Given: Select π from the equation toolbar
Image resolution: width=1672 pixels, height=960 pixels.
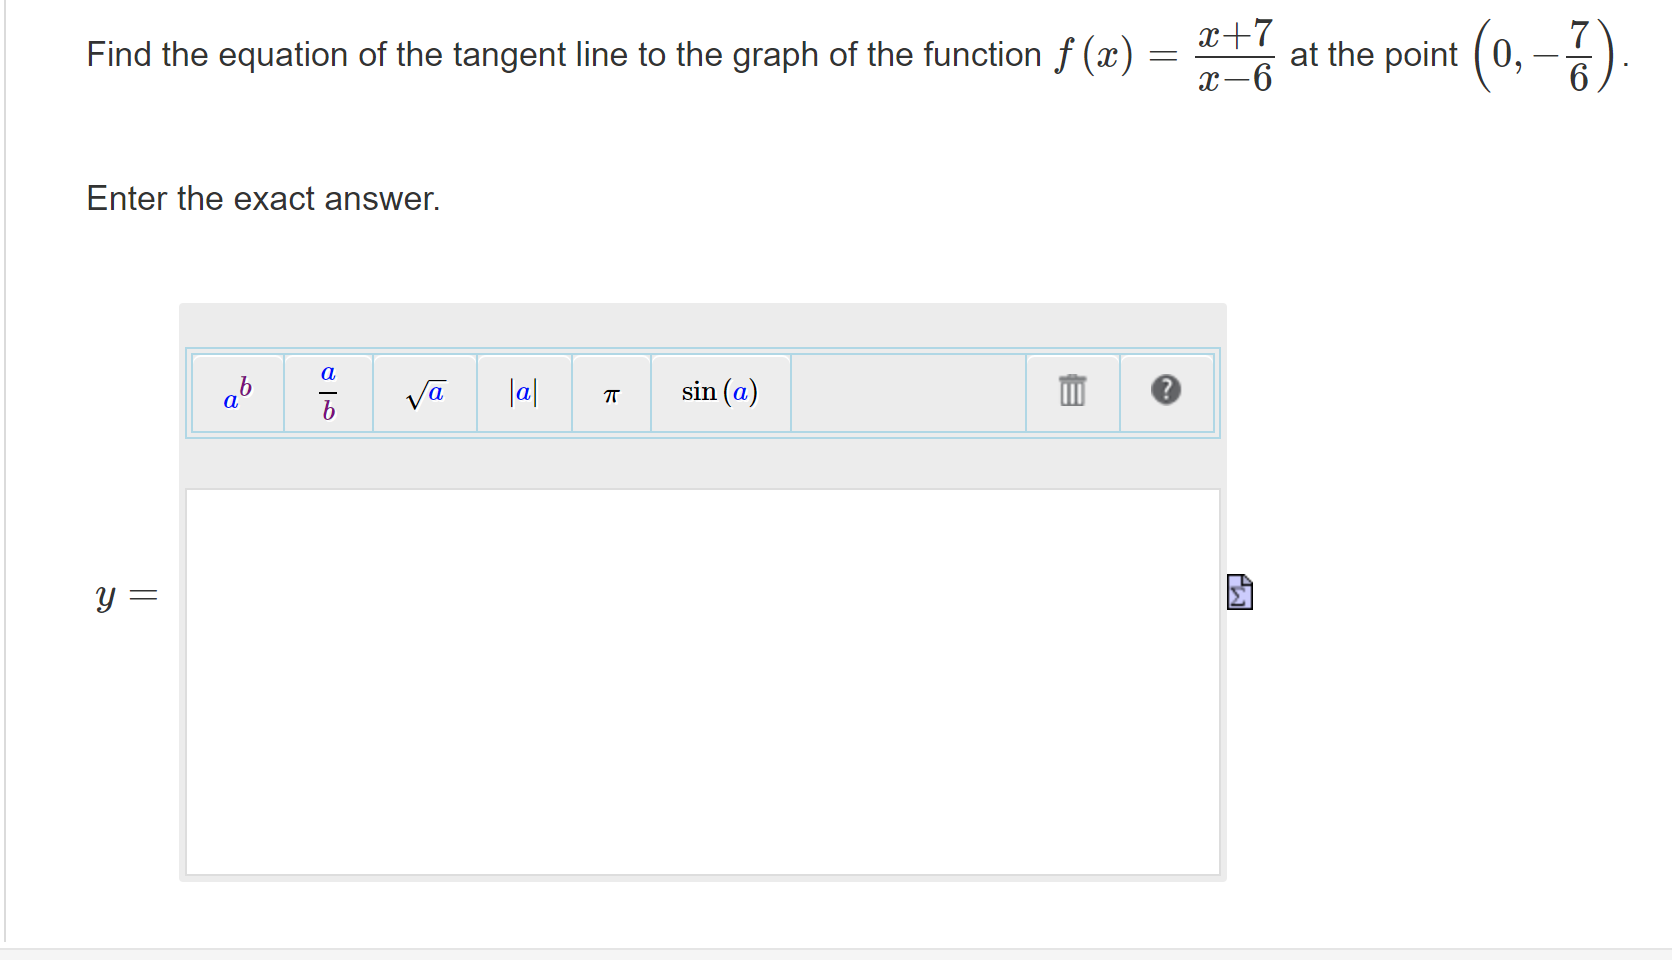Looking at the screenshot, I should (x=610, y=393).
